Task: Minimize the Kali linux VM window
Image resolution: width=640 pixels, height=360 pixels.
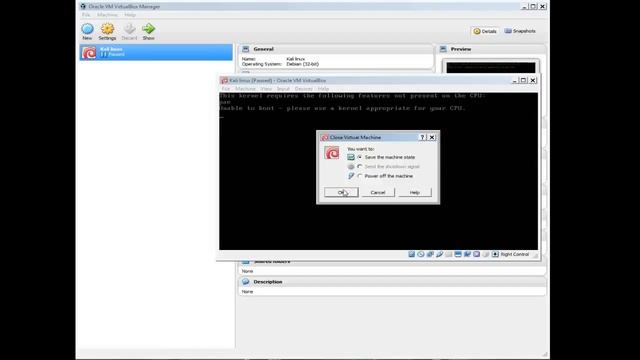Action: pos(515,80)
